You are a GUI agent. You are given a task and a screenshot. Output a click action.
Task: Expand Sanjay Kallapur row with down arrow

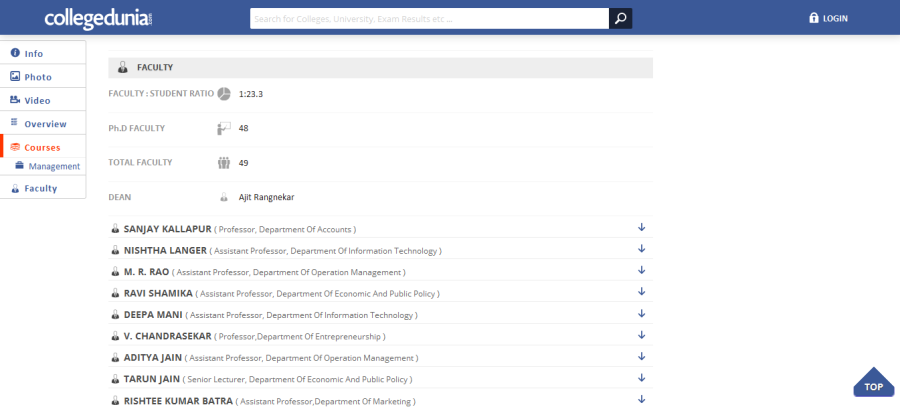tap(642, 227)
